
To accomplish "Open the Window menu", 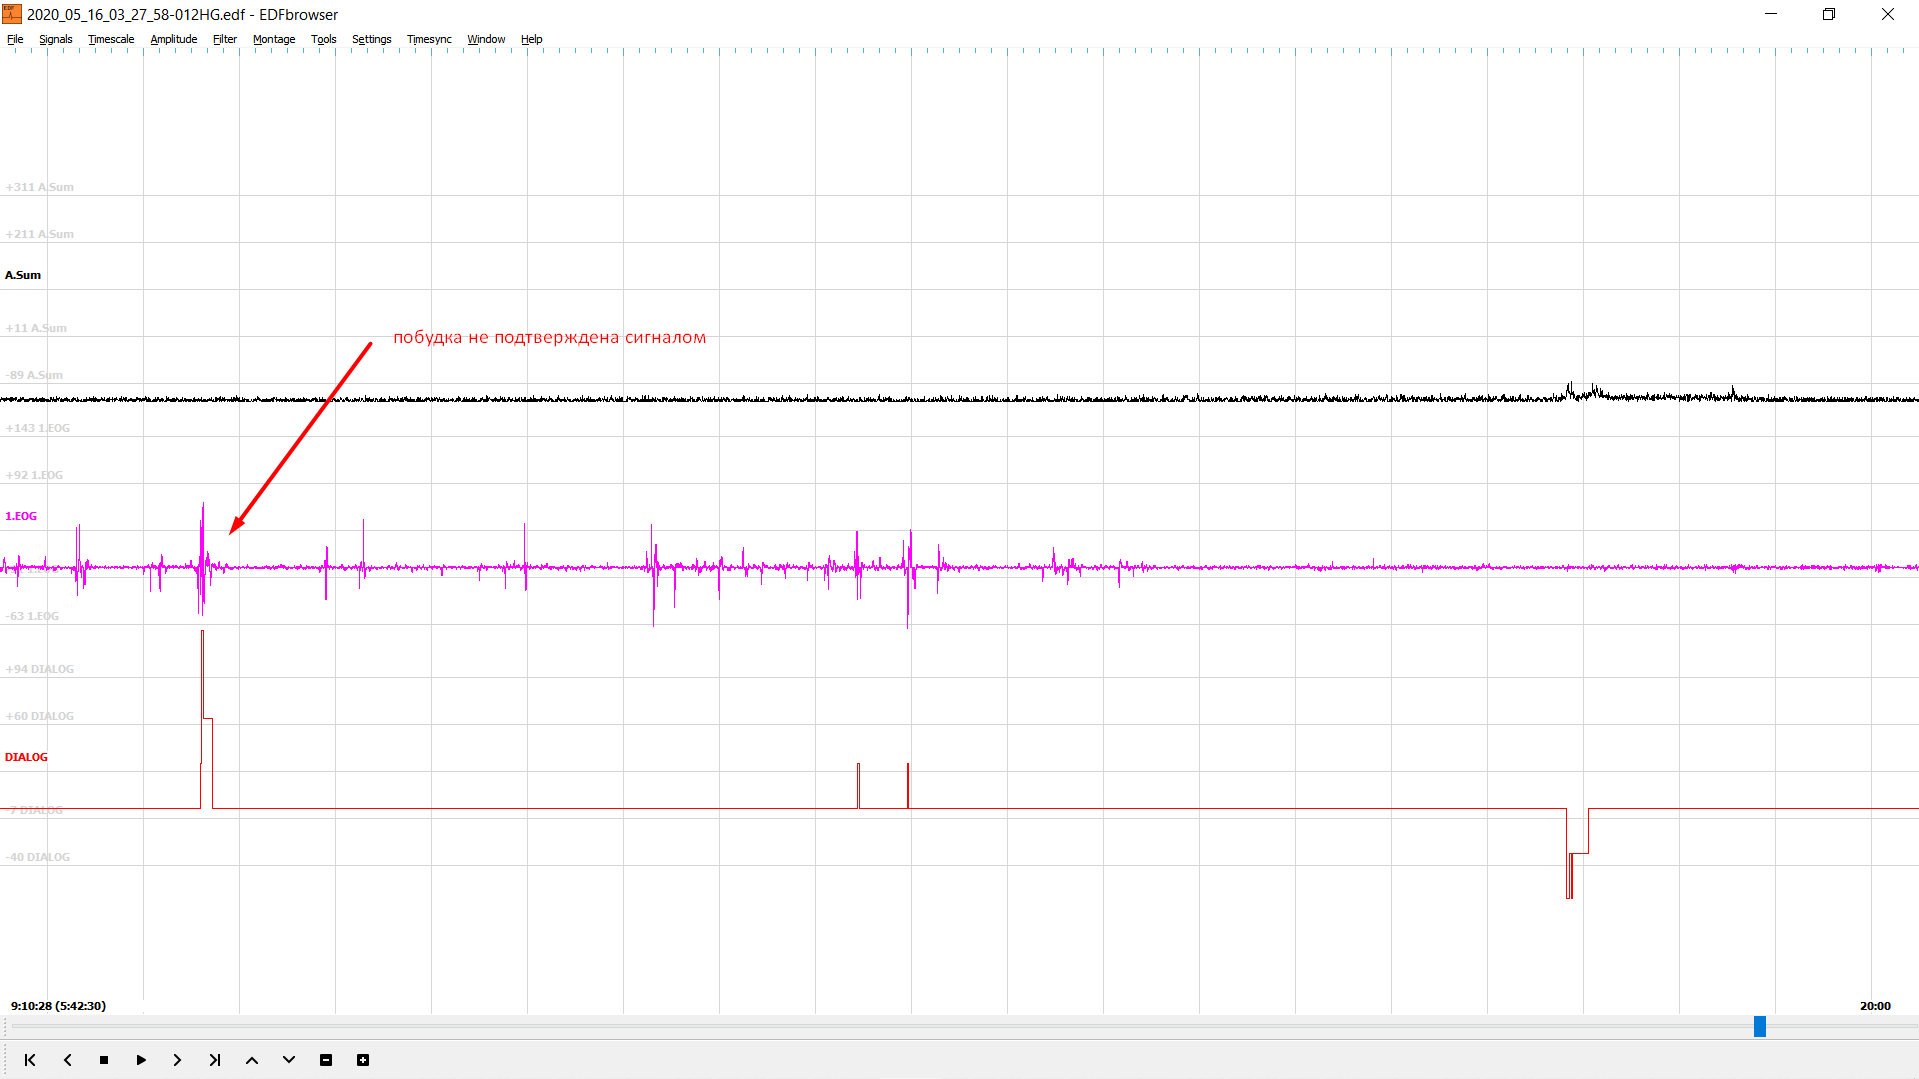I will [x=487, y=39].
